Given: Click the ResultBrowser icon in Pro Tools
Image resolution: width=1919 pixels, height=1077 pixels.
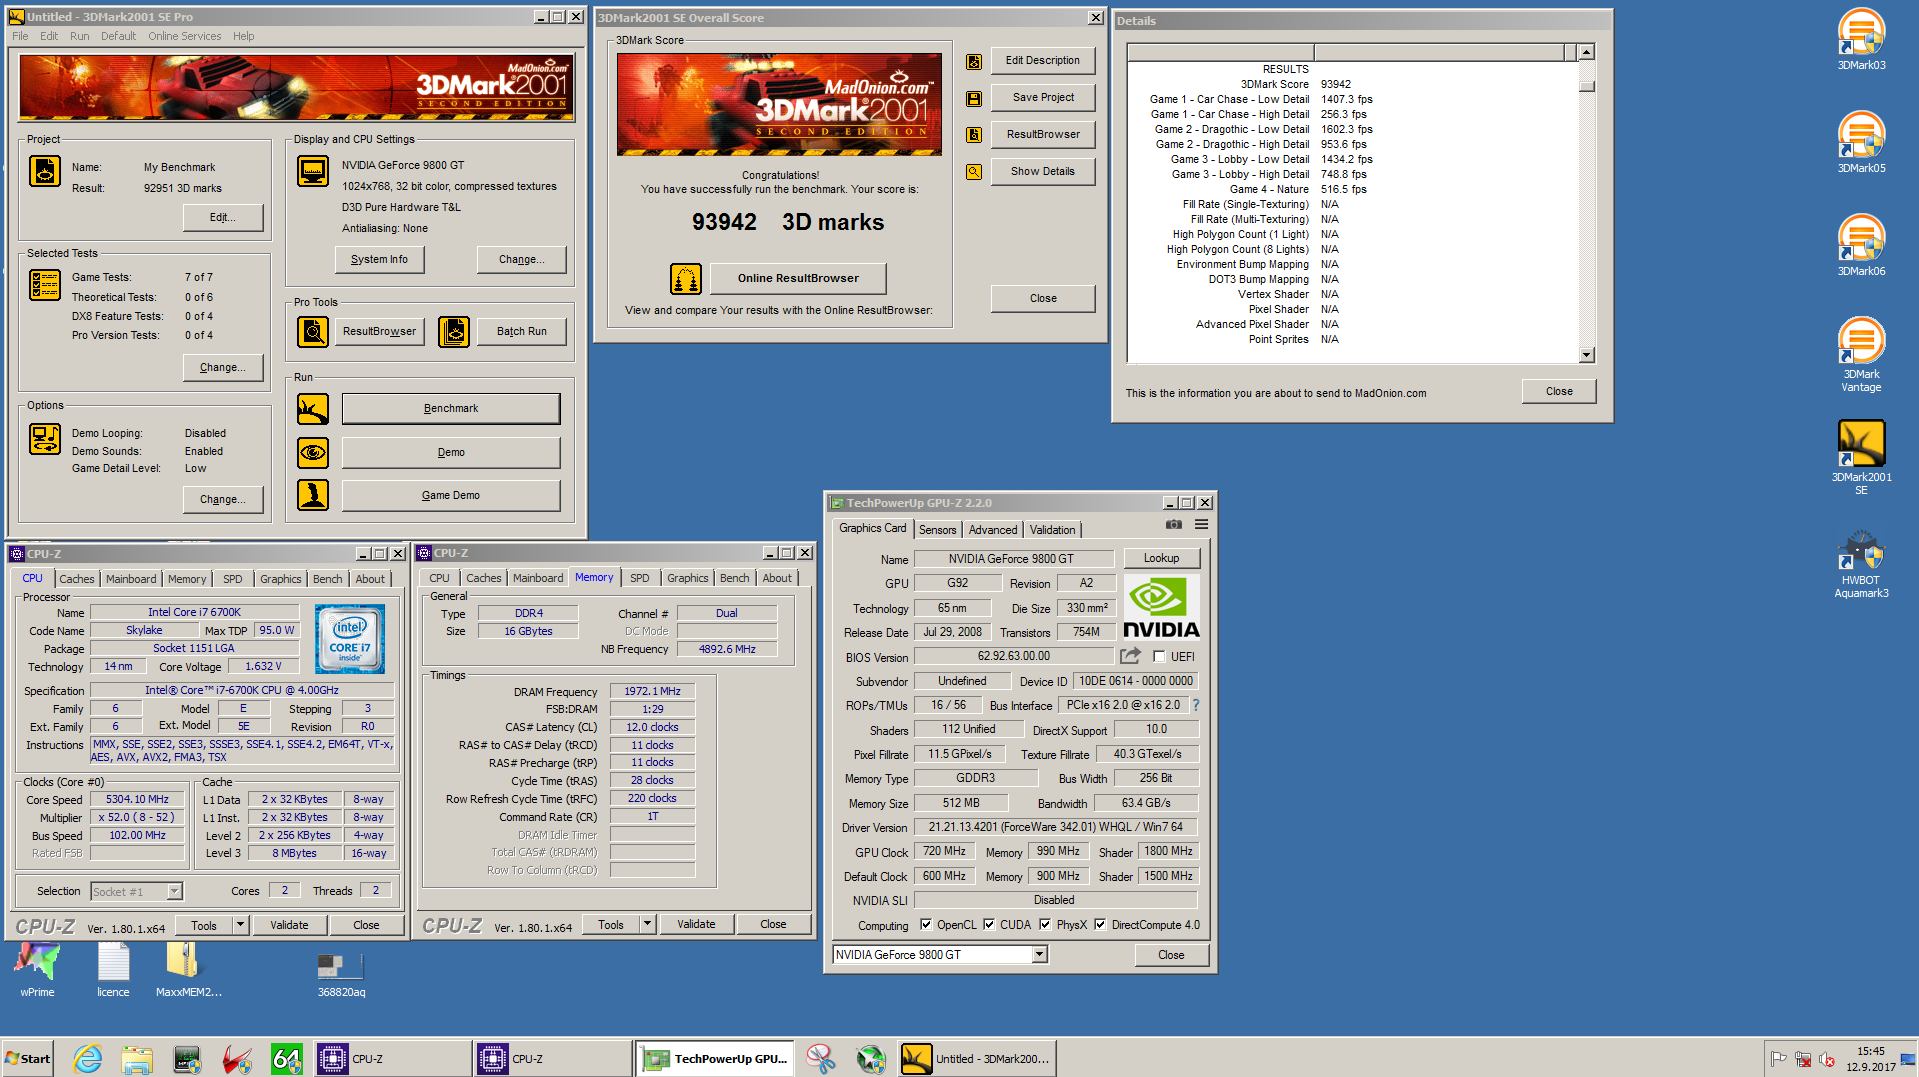Looking at the screenshot, I should (x=313, y=332).
